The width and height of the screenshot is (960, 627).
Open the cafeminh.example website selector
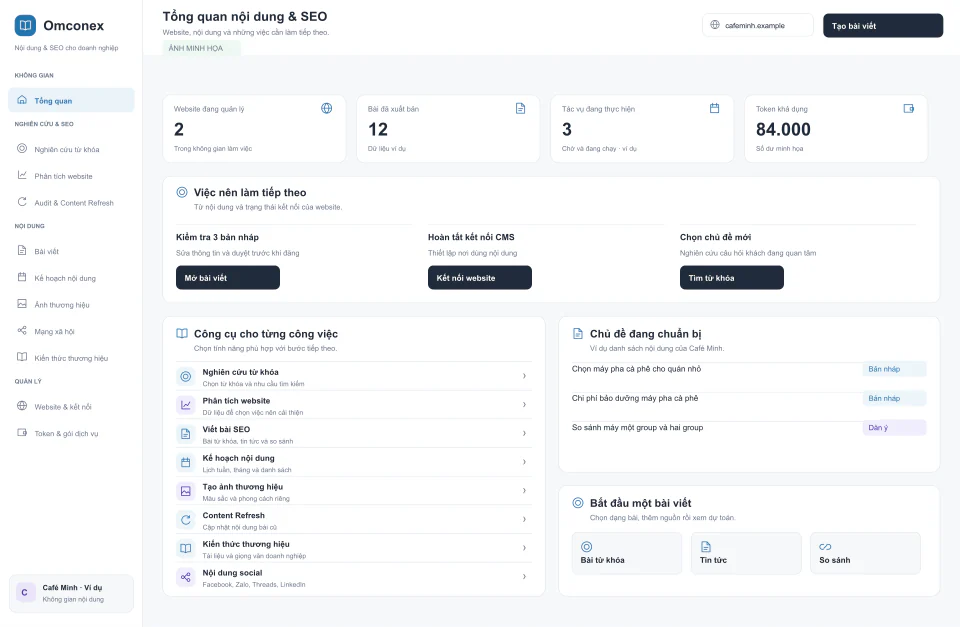(x=757, y=25)
